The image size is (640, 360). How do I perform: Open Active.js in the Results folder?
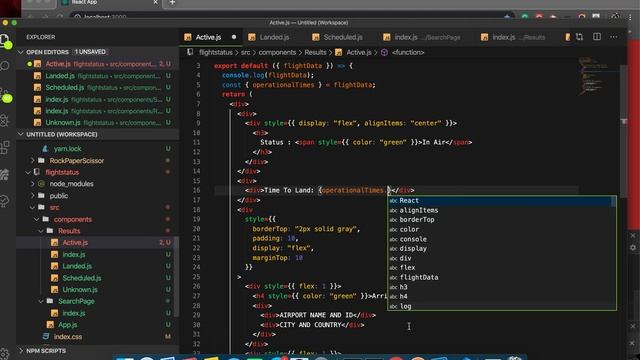(x=75, y=242)
